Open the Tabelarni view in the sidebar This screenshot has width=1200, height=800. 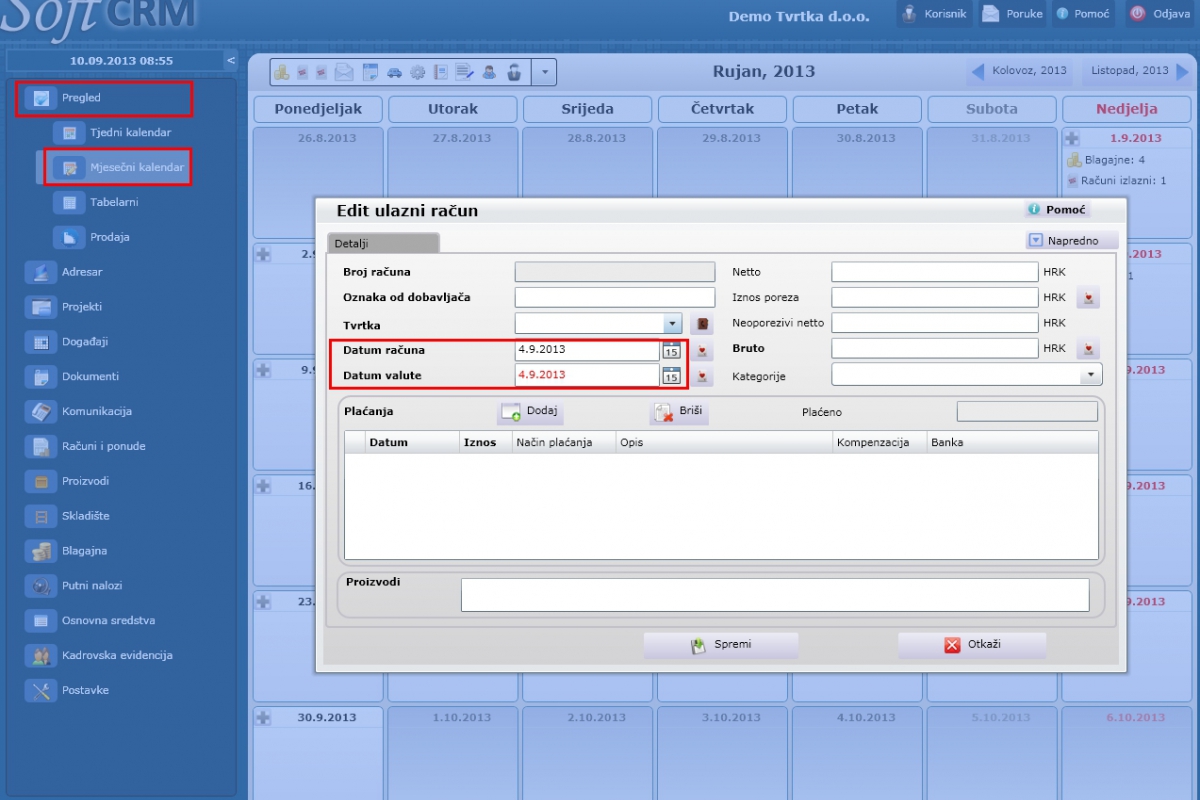96,202
